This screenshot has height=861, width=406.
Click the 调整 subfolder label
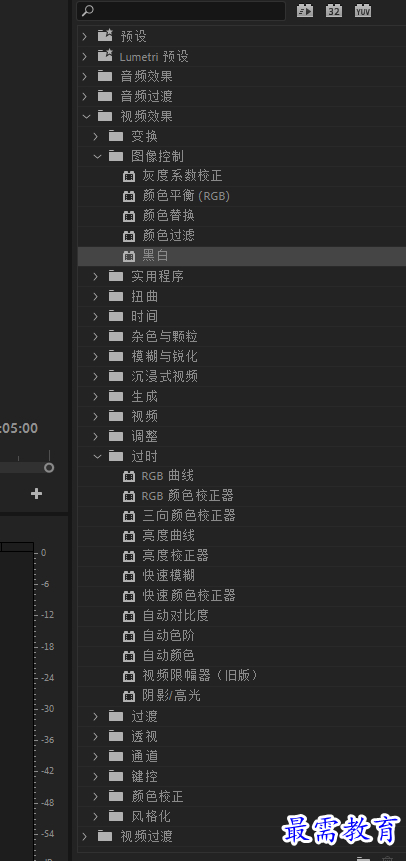click(144, 436)
